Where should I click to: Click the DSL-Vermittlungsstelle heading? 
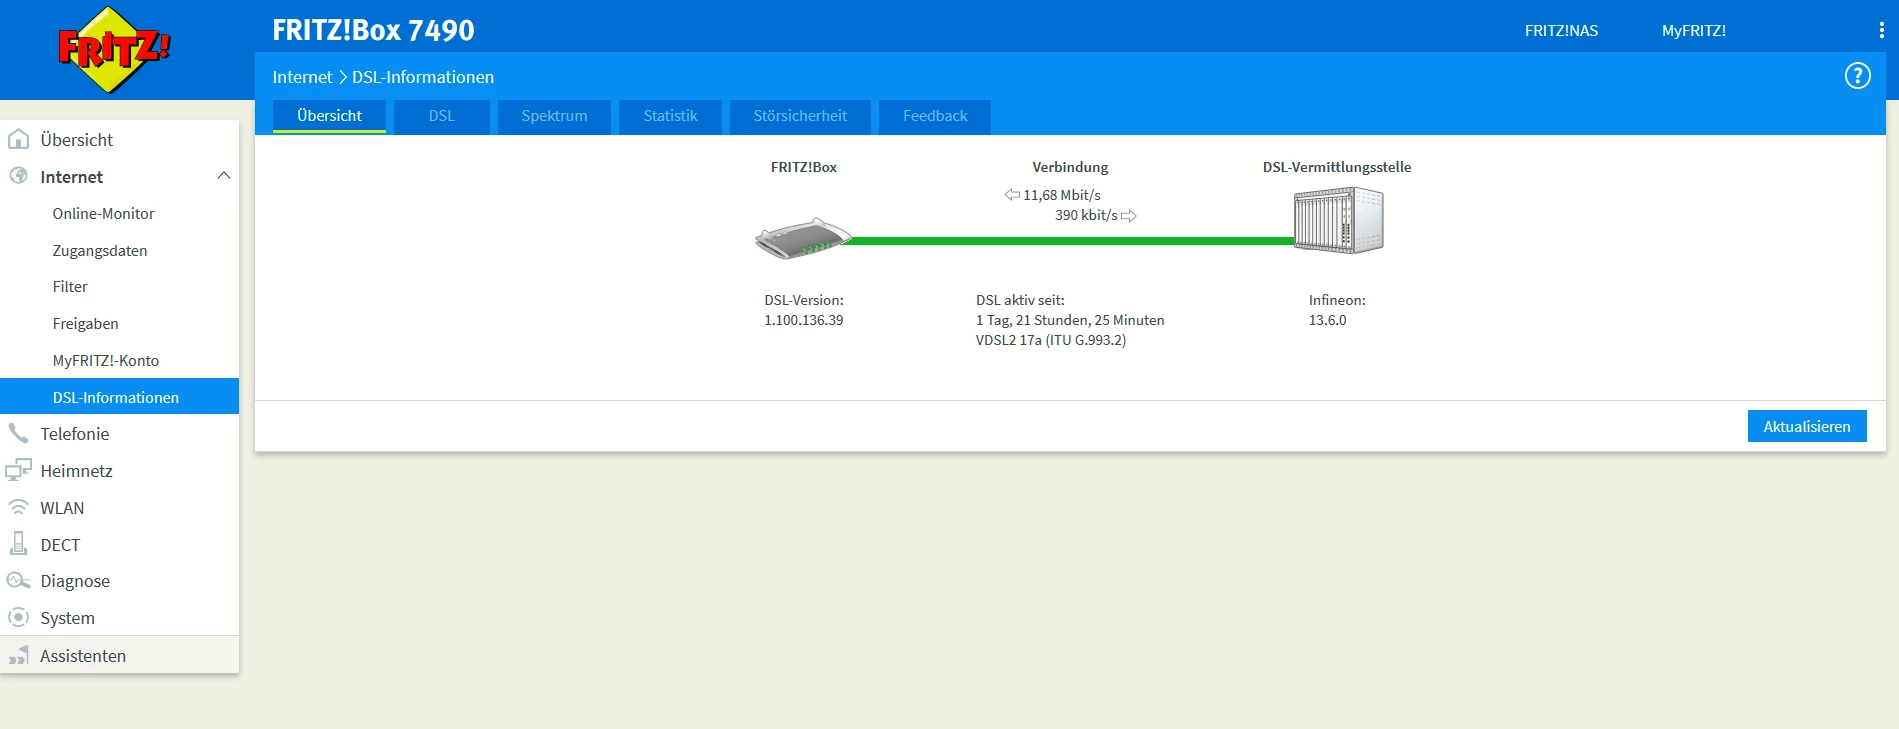(x=1337, y=167)
